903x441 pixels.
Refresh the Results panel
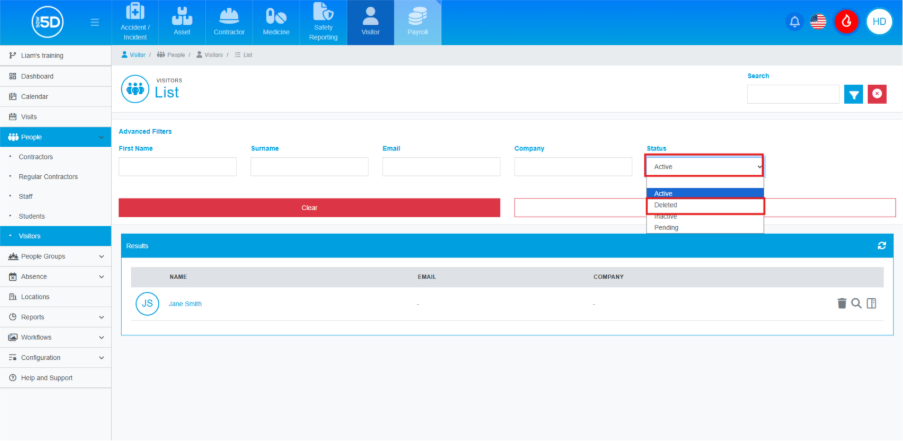(x=881, y=245)
